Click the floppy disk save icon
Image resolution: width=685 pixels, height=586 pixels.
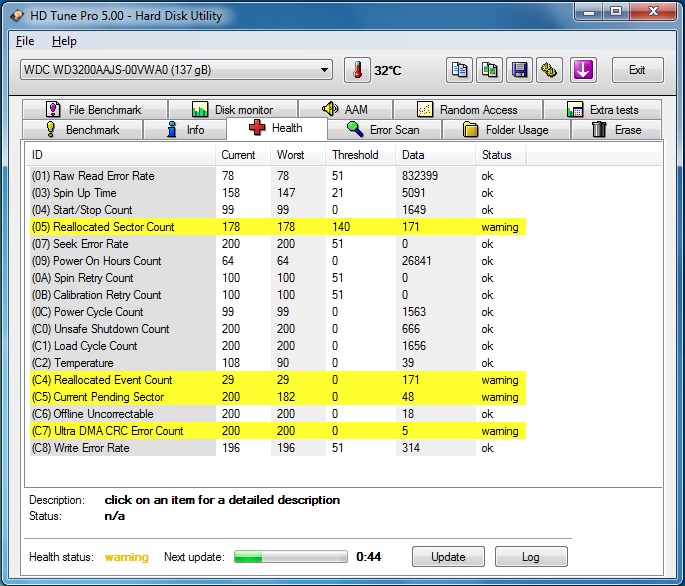click(x=519, y=70)
